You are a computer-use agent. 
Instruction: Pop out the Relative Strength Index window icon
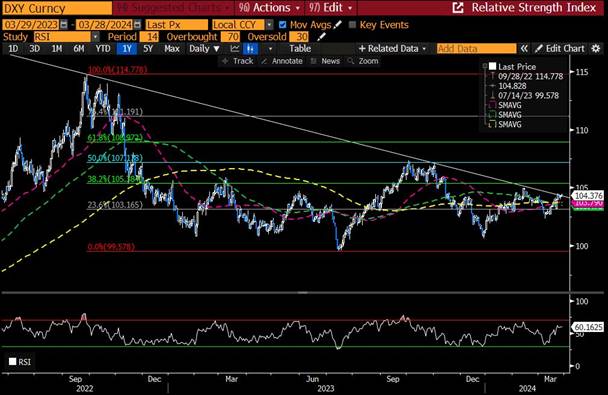click(x=458, y=7)
